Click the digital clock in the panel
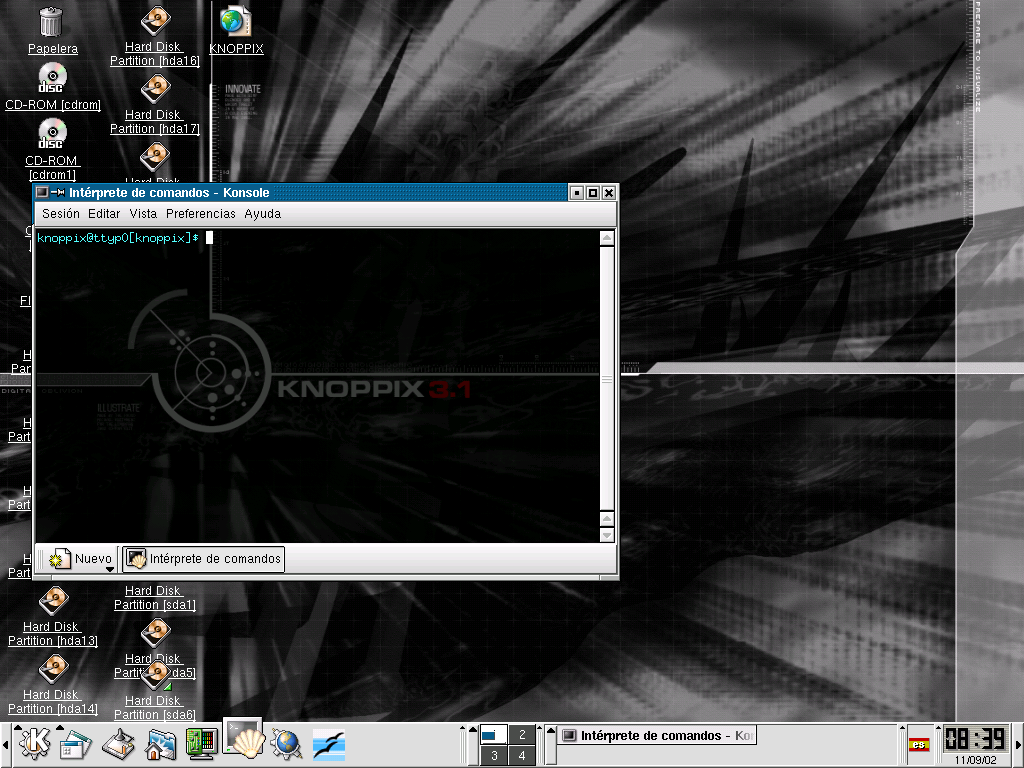1024x768 pixels. click(x=975, y=739)
